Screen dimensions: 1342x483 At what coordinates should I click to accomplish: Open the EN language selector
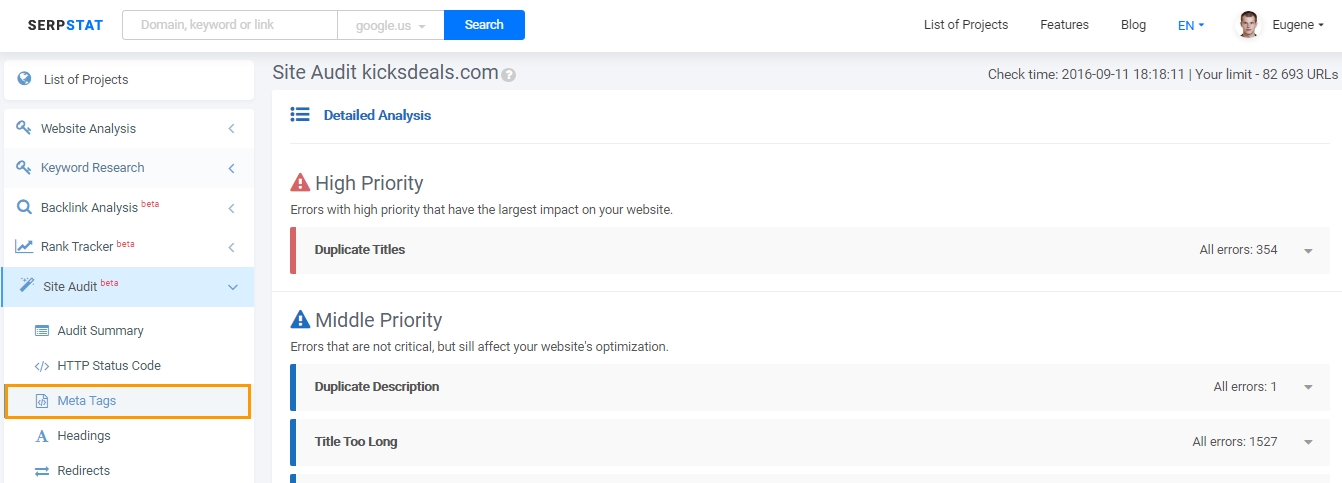pos(1191,25)
